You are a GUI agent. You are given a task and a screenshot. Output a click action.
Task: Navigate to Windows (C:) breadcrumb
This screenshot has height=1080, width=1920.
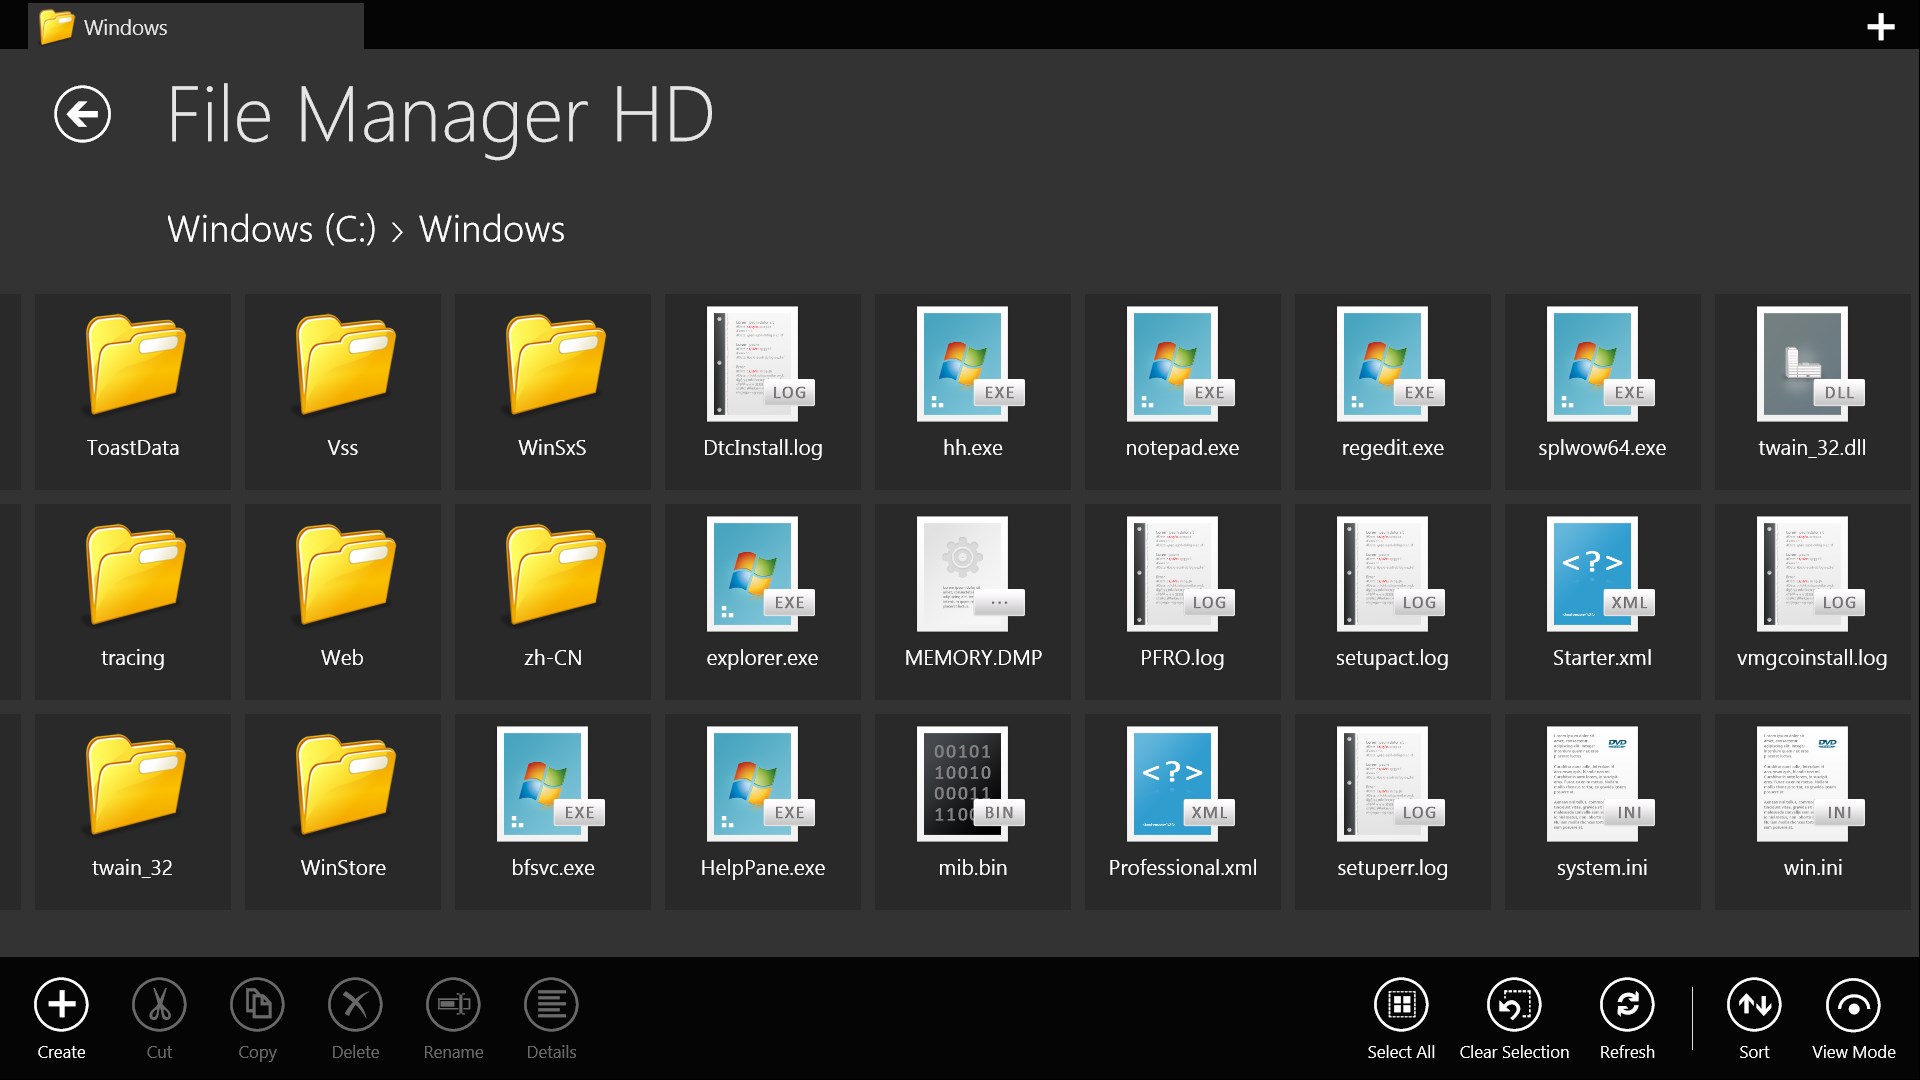(x=271, y=229)
